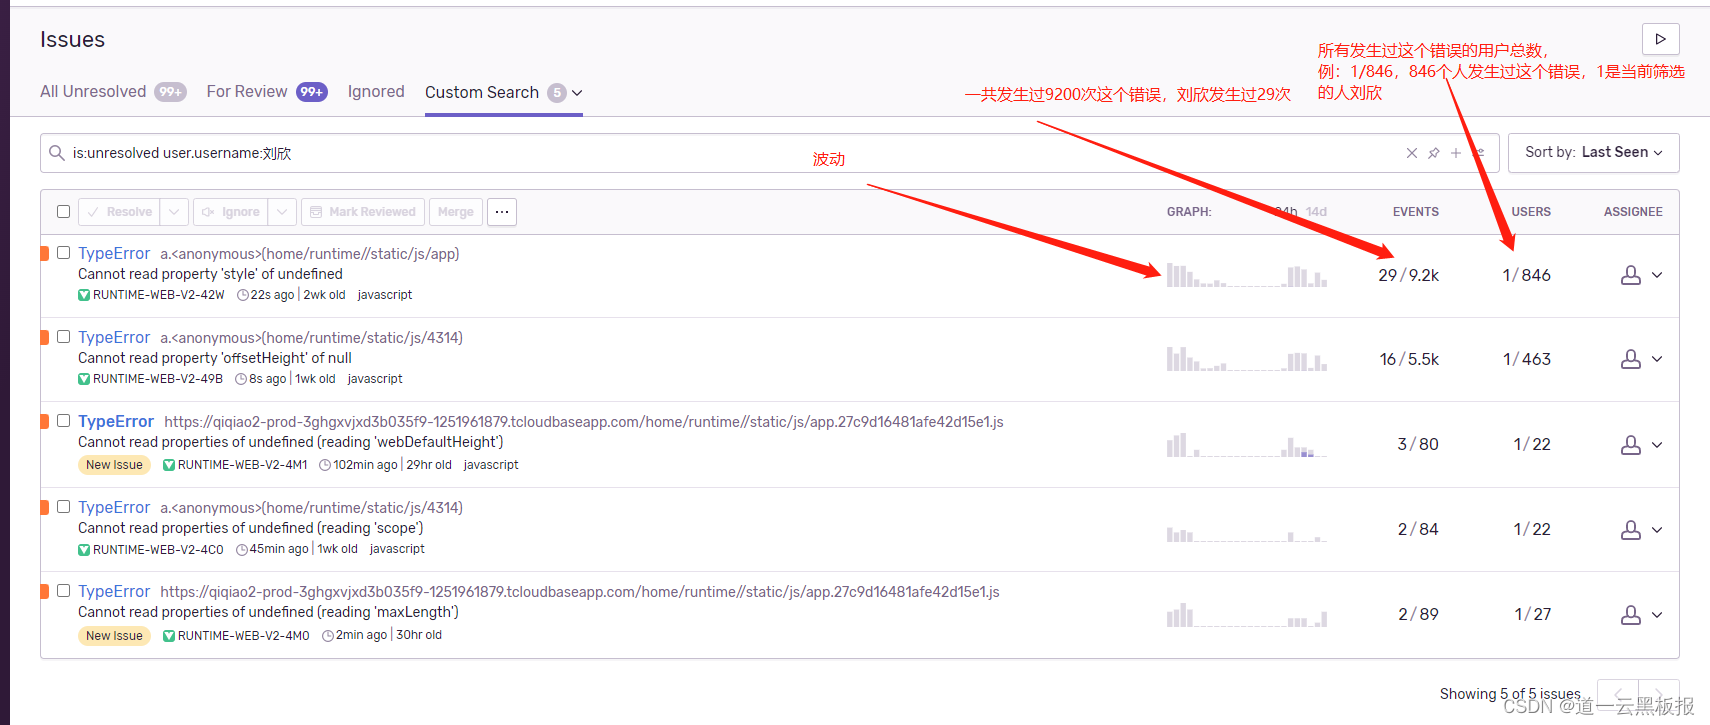Click assignee person icon for 'webDefaultHeight' error
Screen dimensions: 1710x725
click(1631, 444)
